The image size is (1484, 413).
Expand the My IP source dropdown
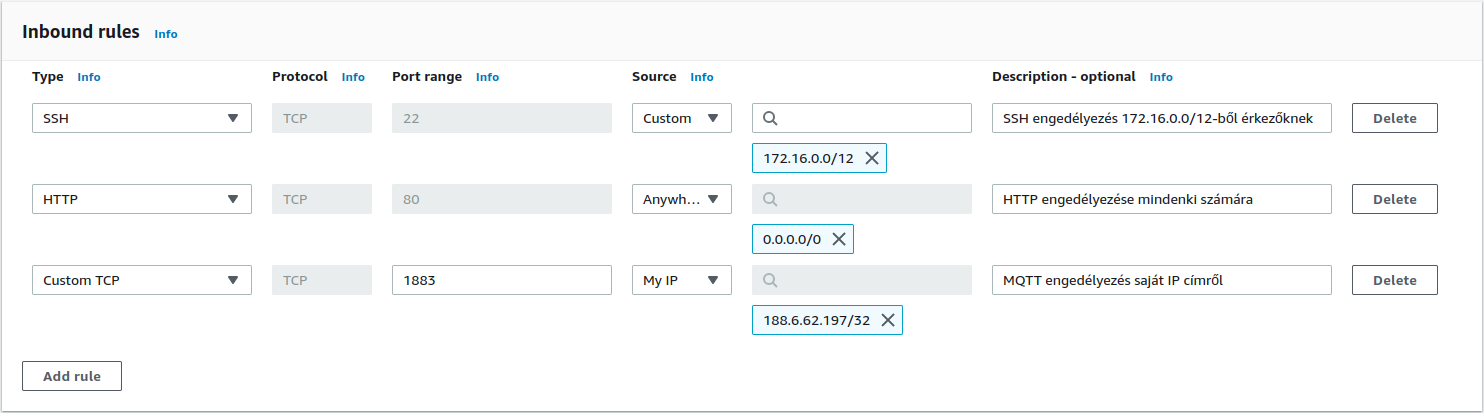[x=681, y=280]
